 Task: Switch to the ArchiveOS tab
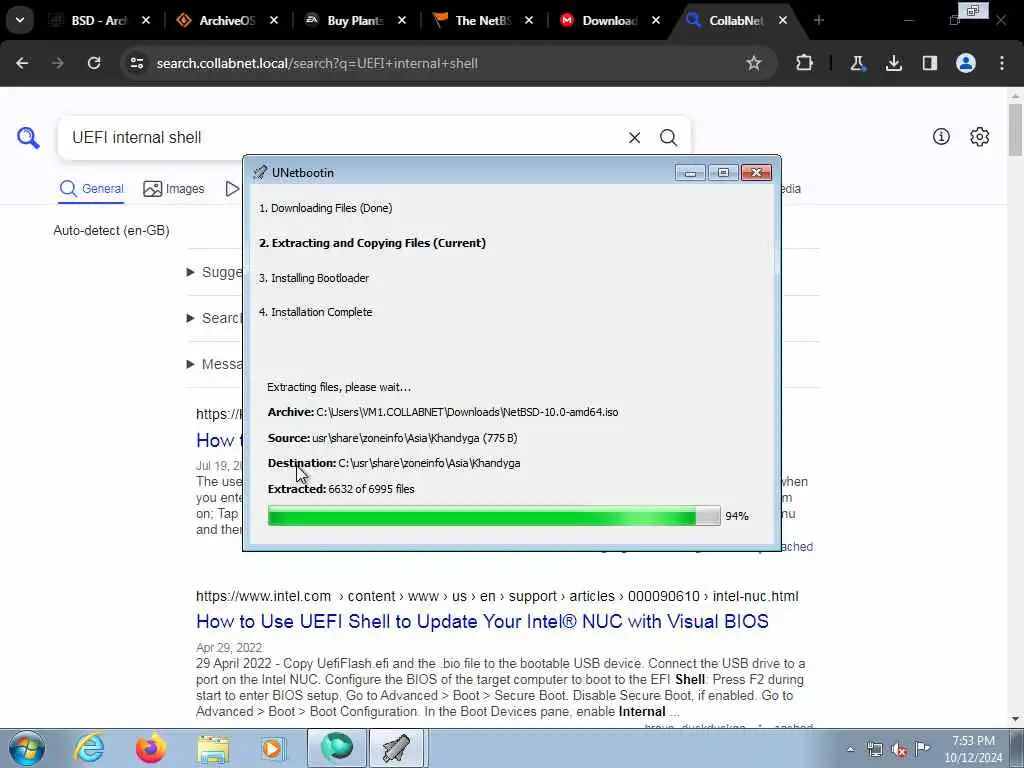(226, 21)
